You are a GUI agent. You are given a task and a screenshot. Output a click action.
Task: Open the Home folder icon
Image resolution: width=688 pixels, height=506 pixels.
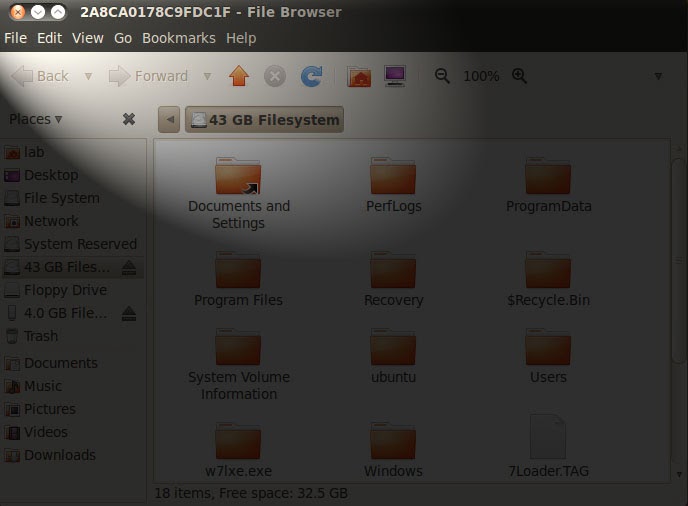click(x=359, y=76)
